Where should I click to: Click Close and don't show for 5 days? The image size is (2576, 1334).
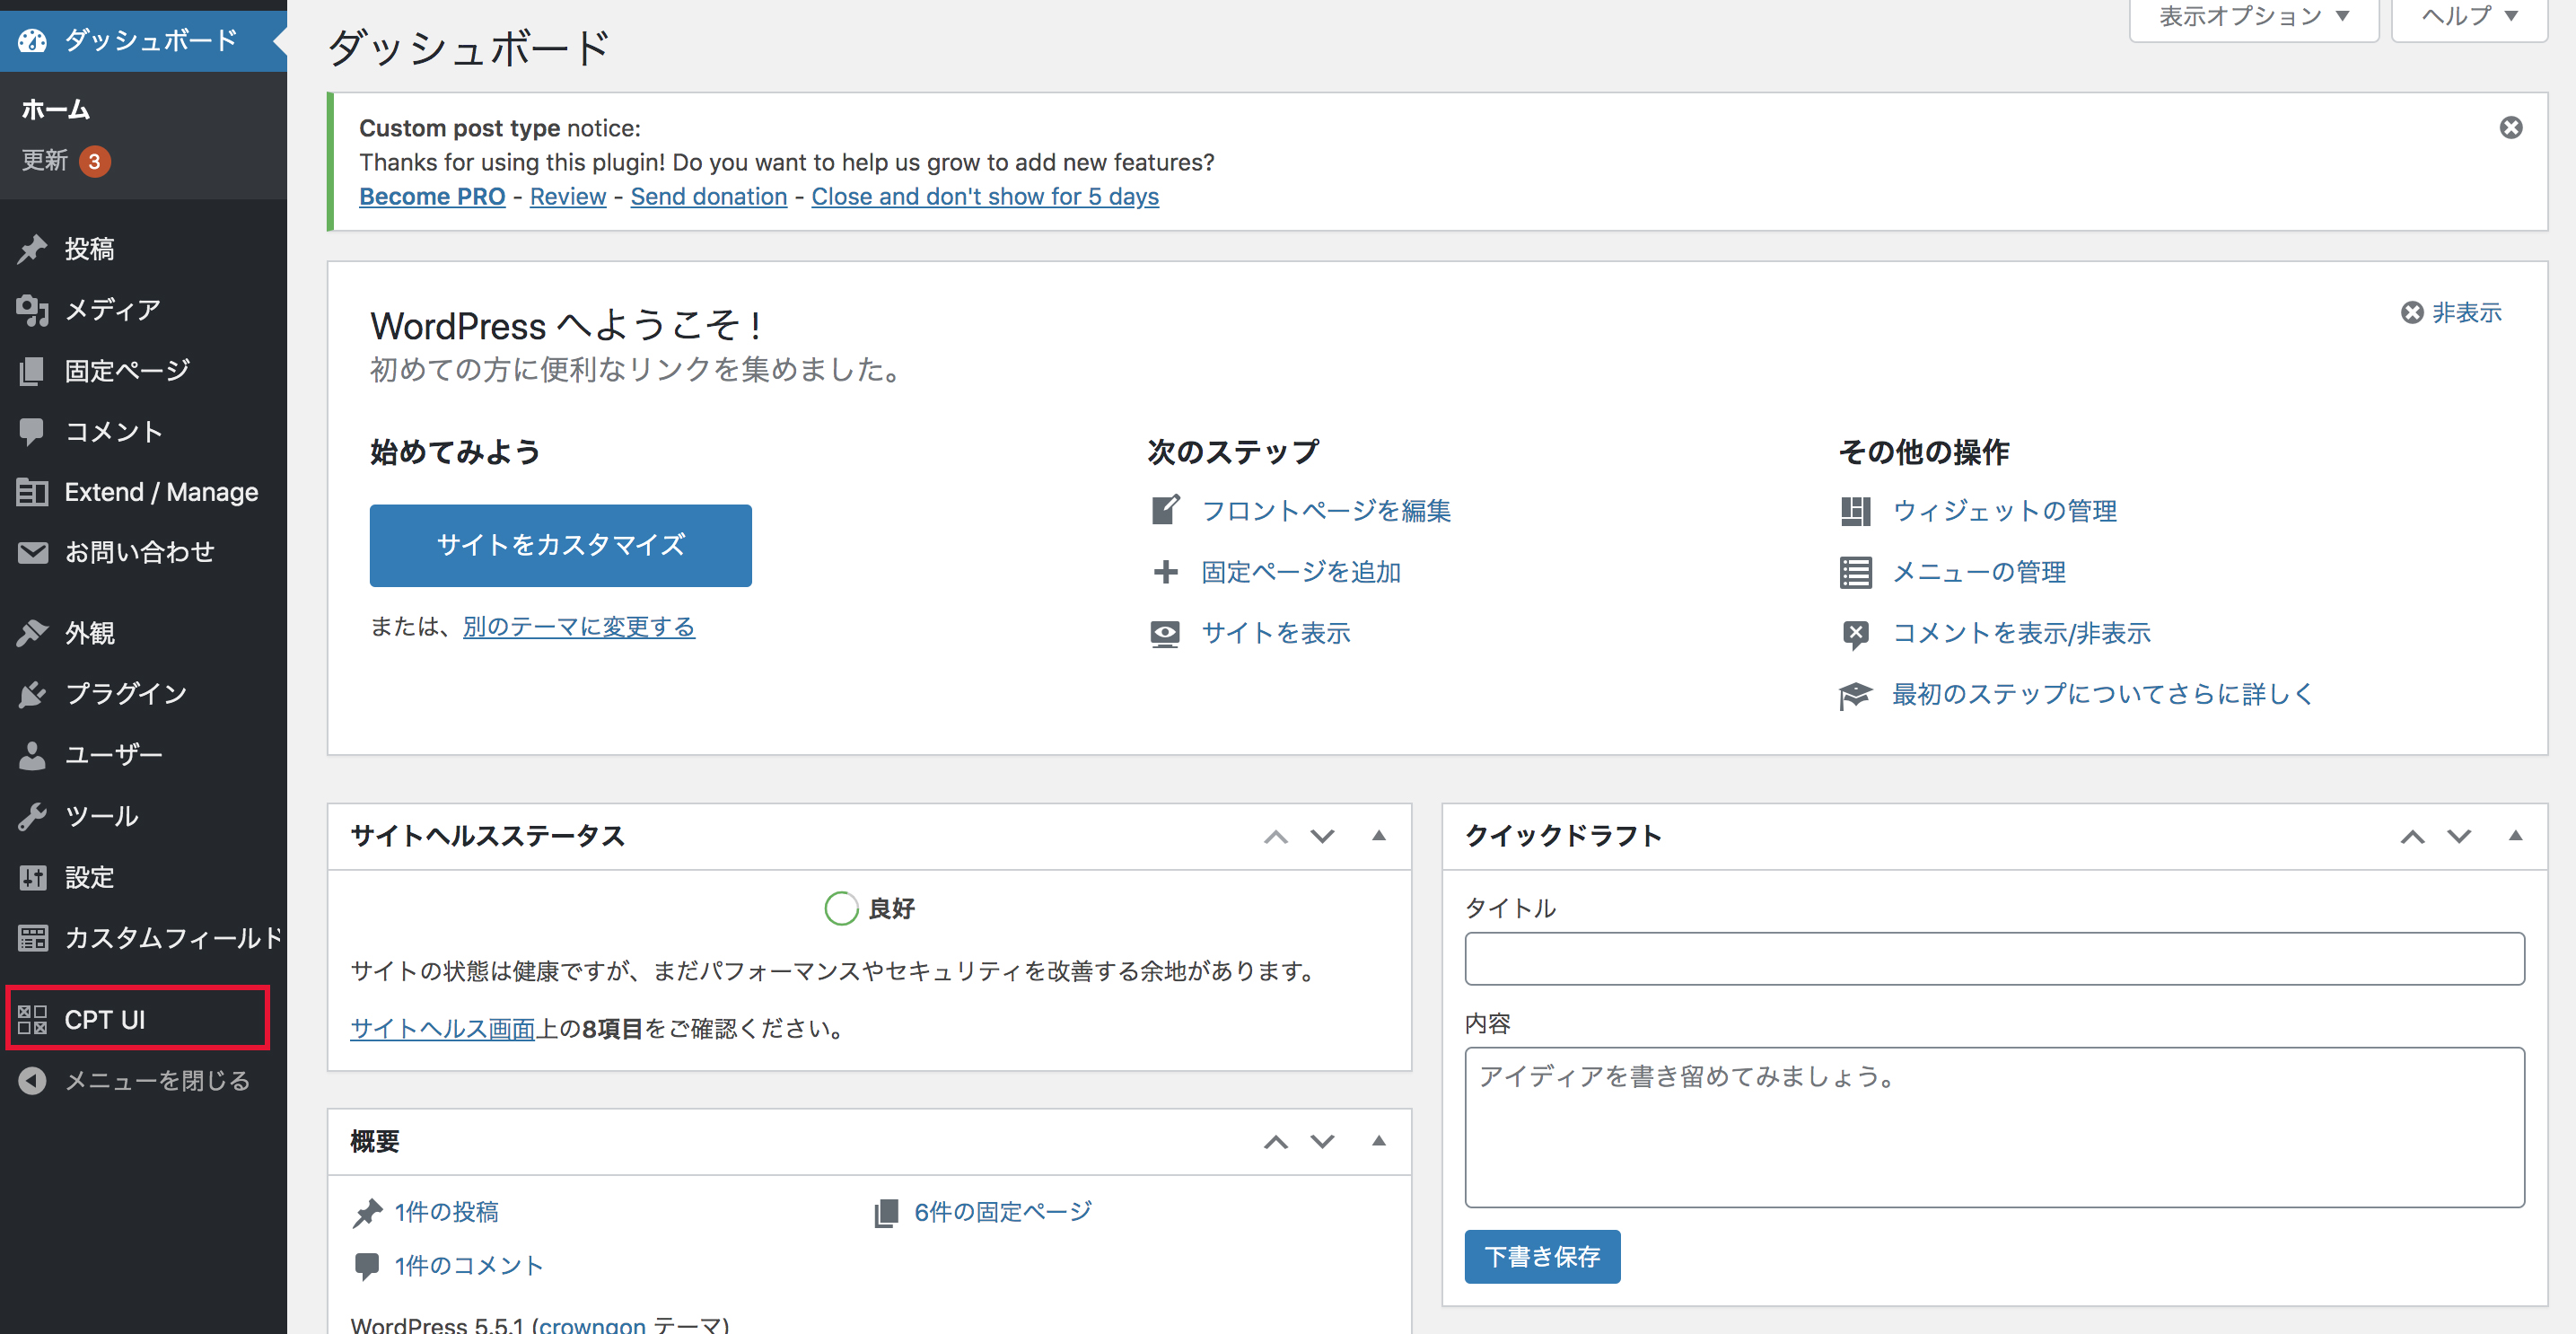point(985,197)
